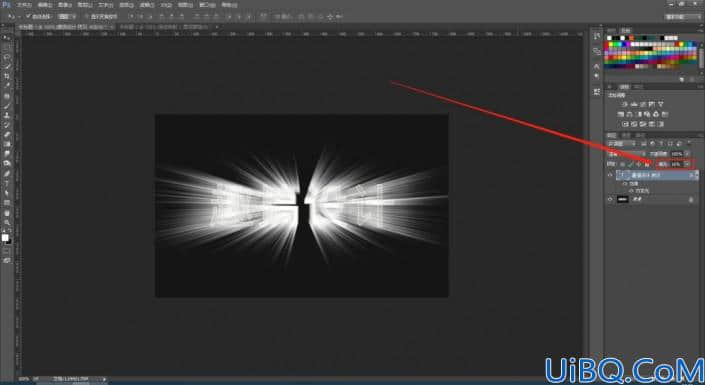Select the Brush tool
The width and height of the screenshot is (705, 385).
[6, 106]
